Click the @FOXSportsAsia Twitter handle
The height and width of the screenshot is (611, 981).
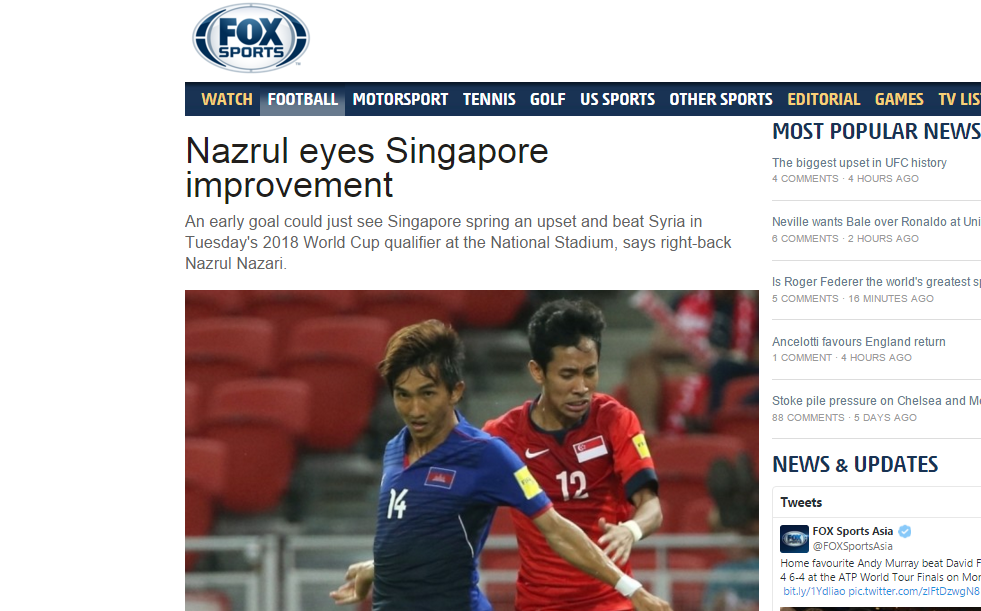coord(852,546)
